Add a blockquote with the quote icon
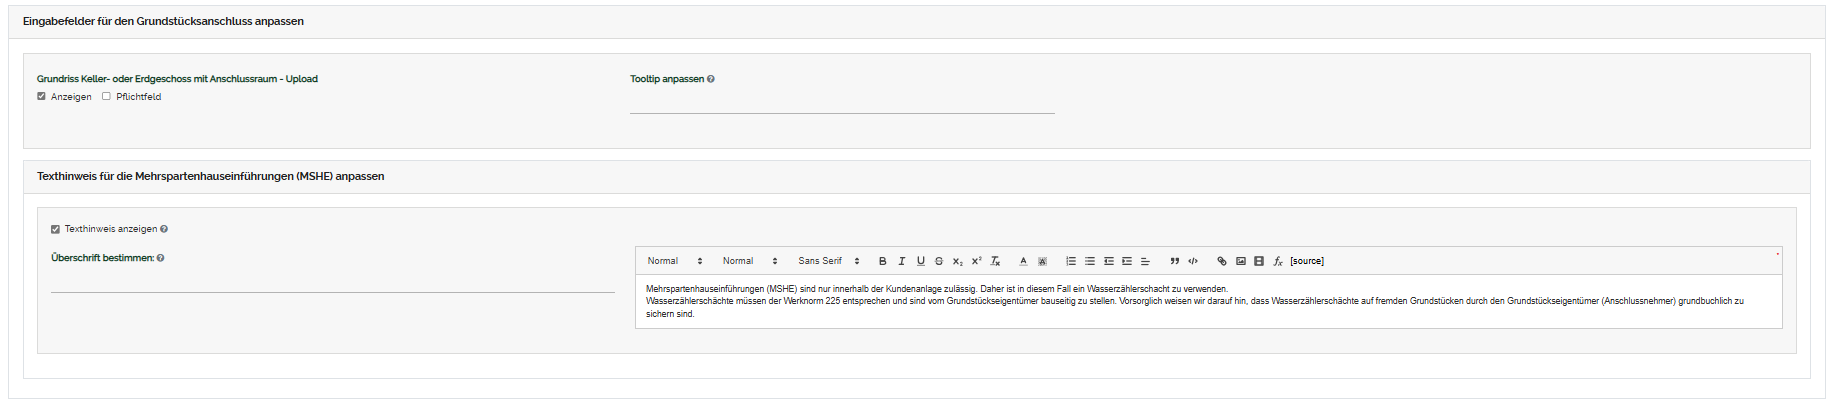This screenshot has width=1836, height=402. (x=1174, y=261)
